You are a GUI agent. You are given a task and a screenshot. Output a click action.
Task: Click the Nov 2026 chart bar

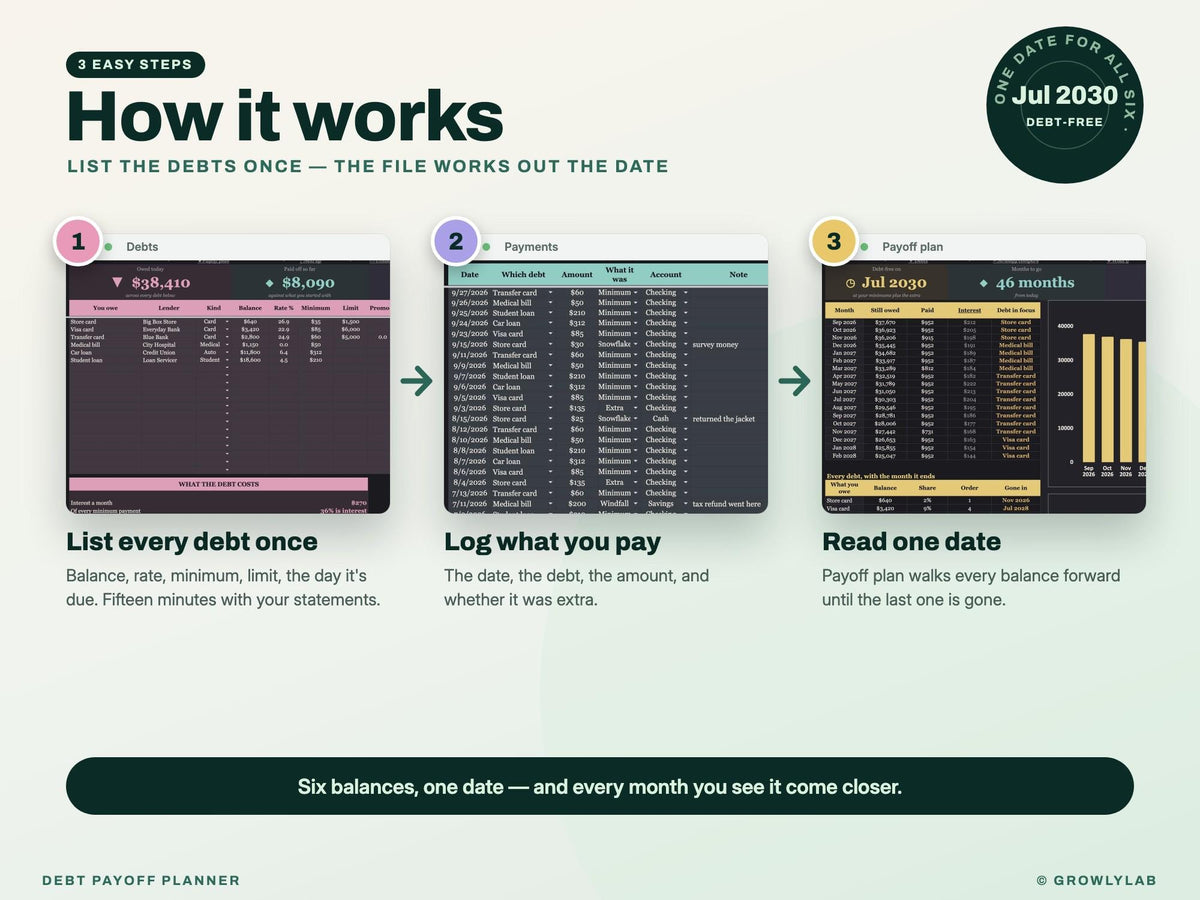pos(1126,401)
